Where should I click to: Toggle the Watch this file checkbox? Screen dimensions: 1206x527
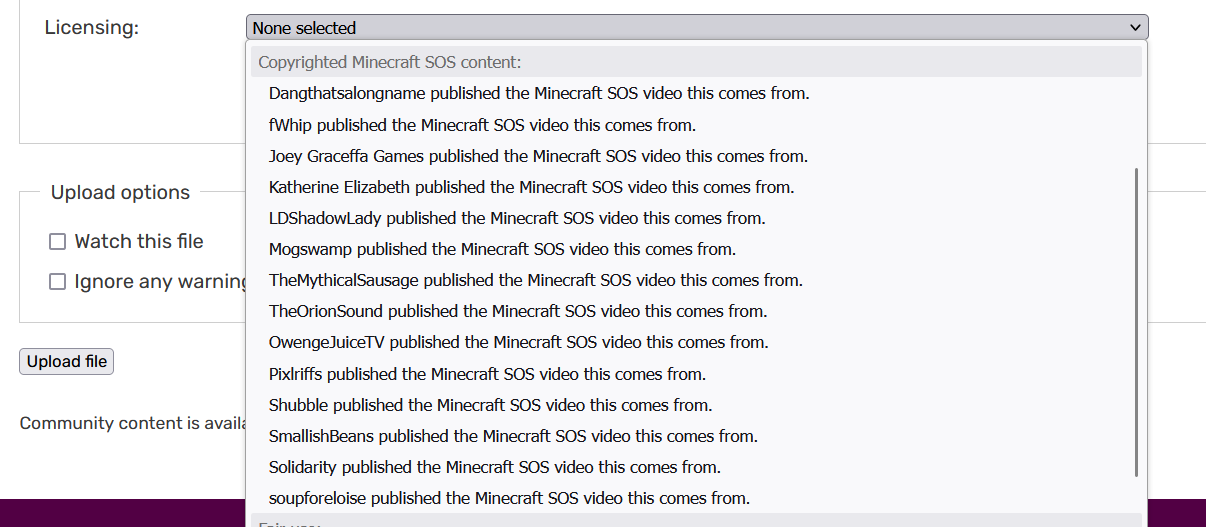pyautogui.click(x=58, y=242)
